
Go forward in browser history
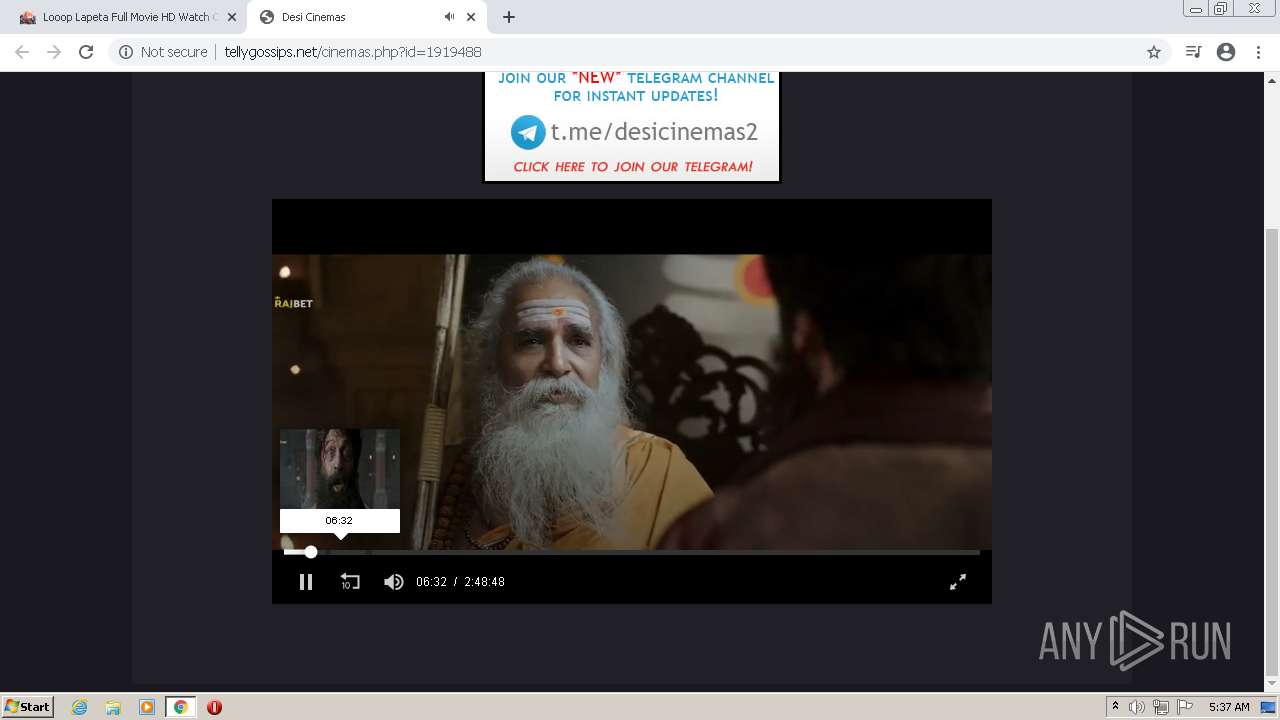[x=54, y=52]
